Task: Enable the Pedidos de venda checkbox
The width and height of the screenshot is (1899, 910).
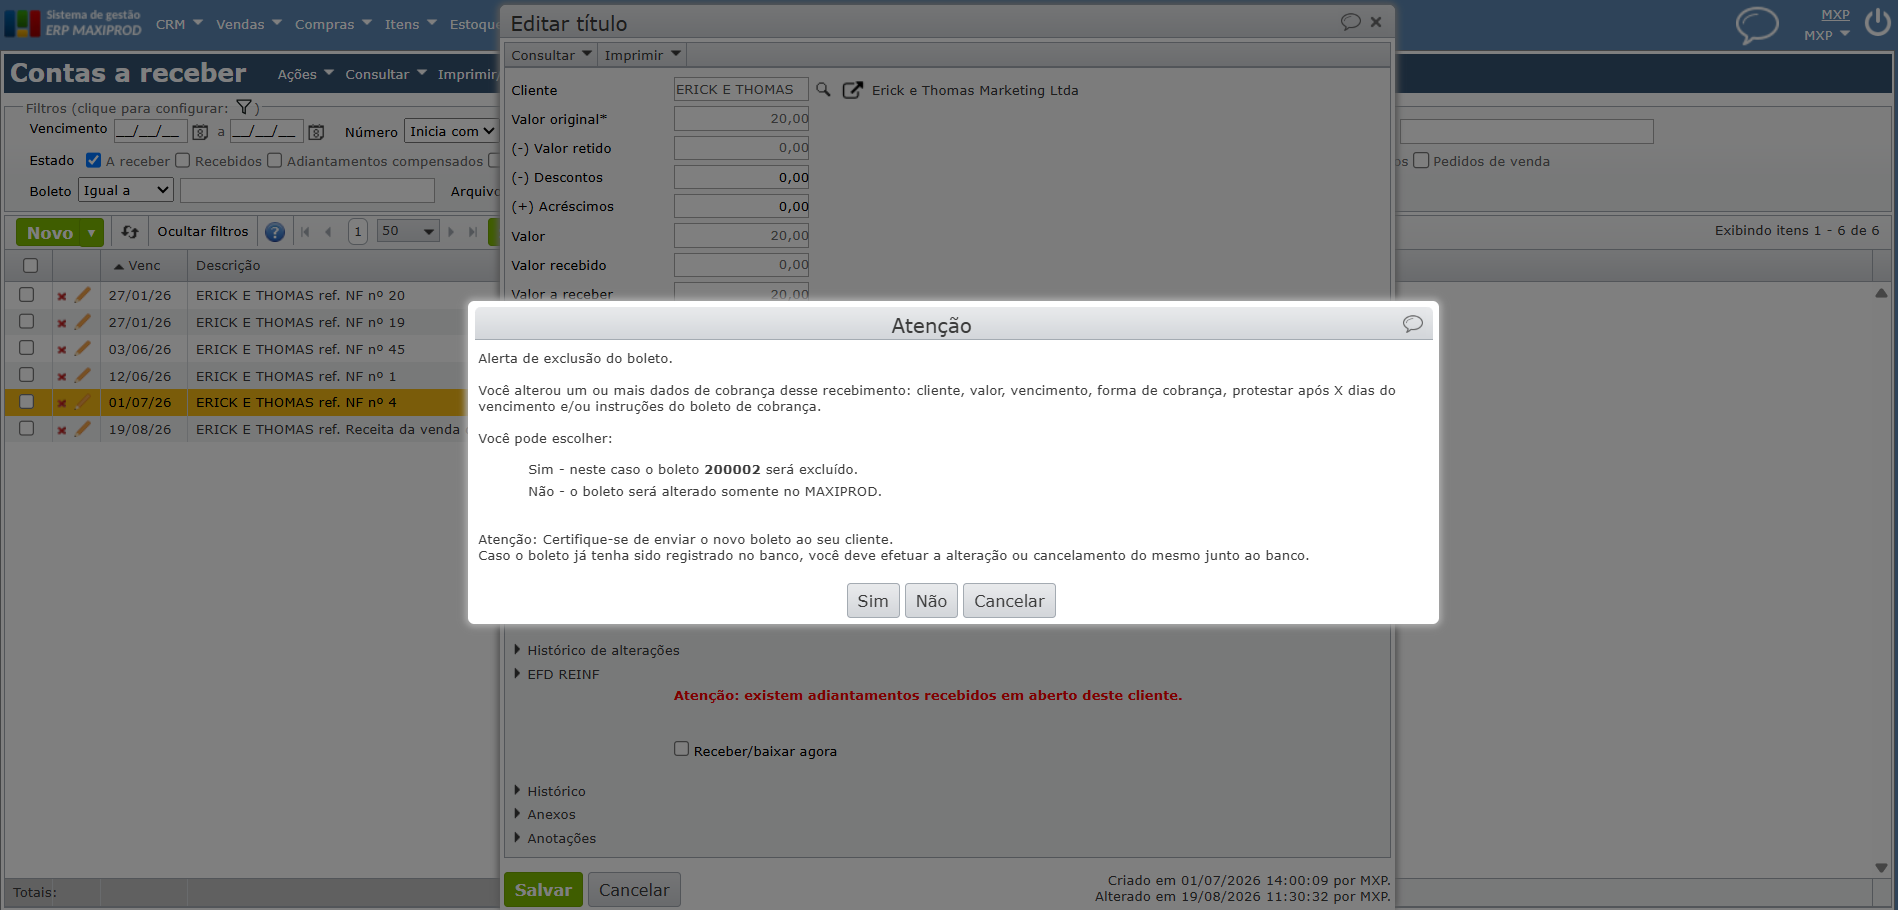Action: click(x=1421, y=160)
